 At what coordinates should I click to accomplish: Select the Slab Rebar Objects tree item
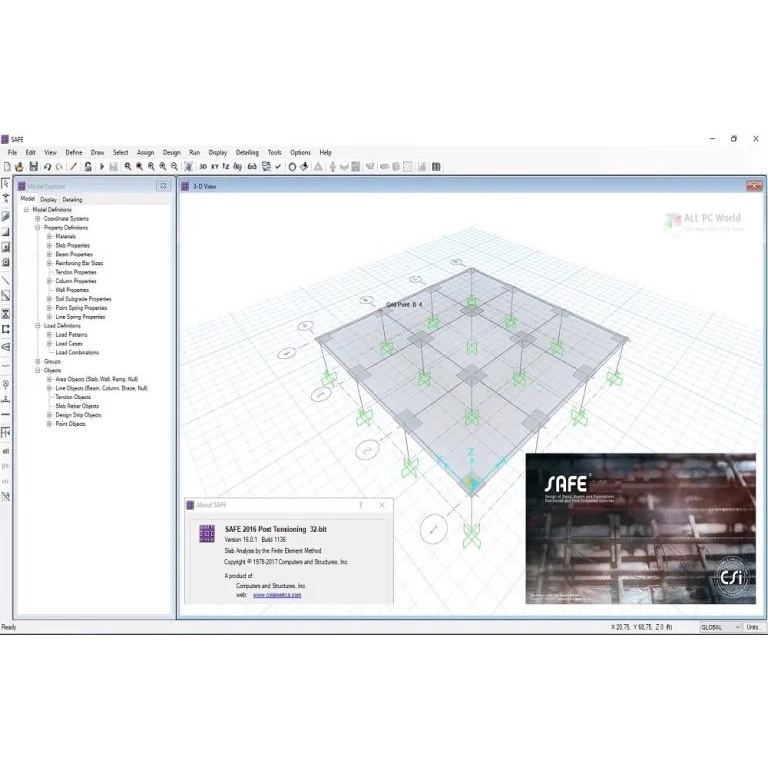77,406
